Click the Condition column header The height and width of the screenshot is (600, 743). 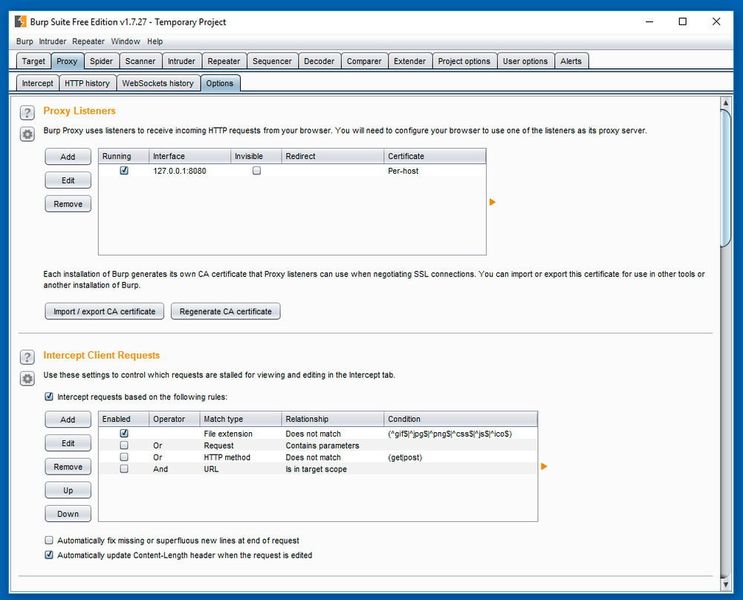click(461, 419)
